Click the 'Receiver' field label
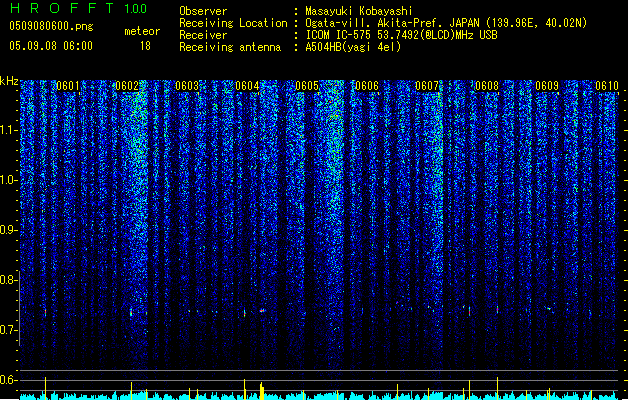Screen dimensions: 629x400 point(203,35)
